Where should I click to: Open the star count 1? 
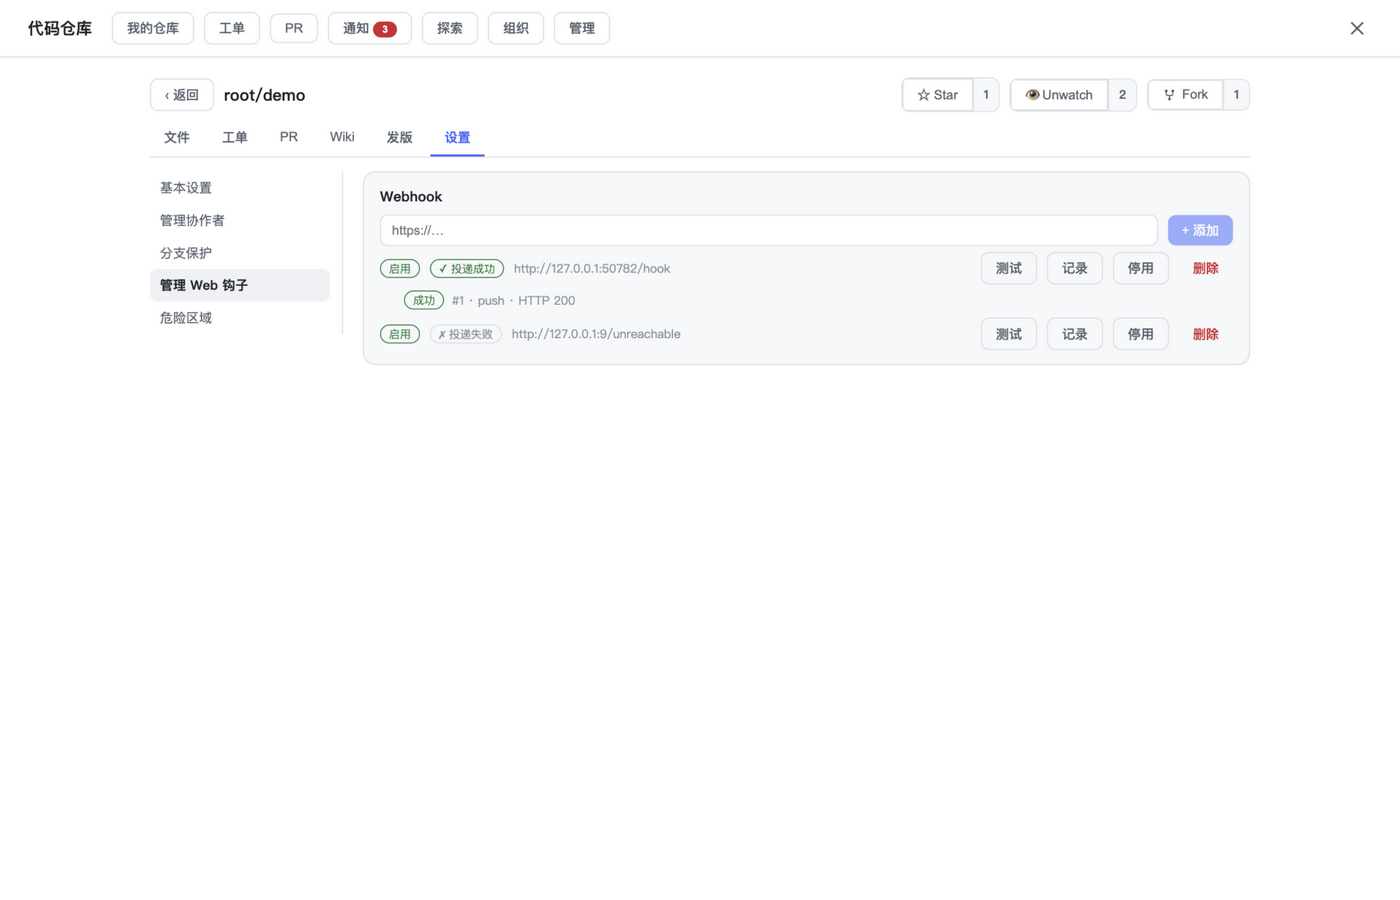pos(986,95)
